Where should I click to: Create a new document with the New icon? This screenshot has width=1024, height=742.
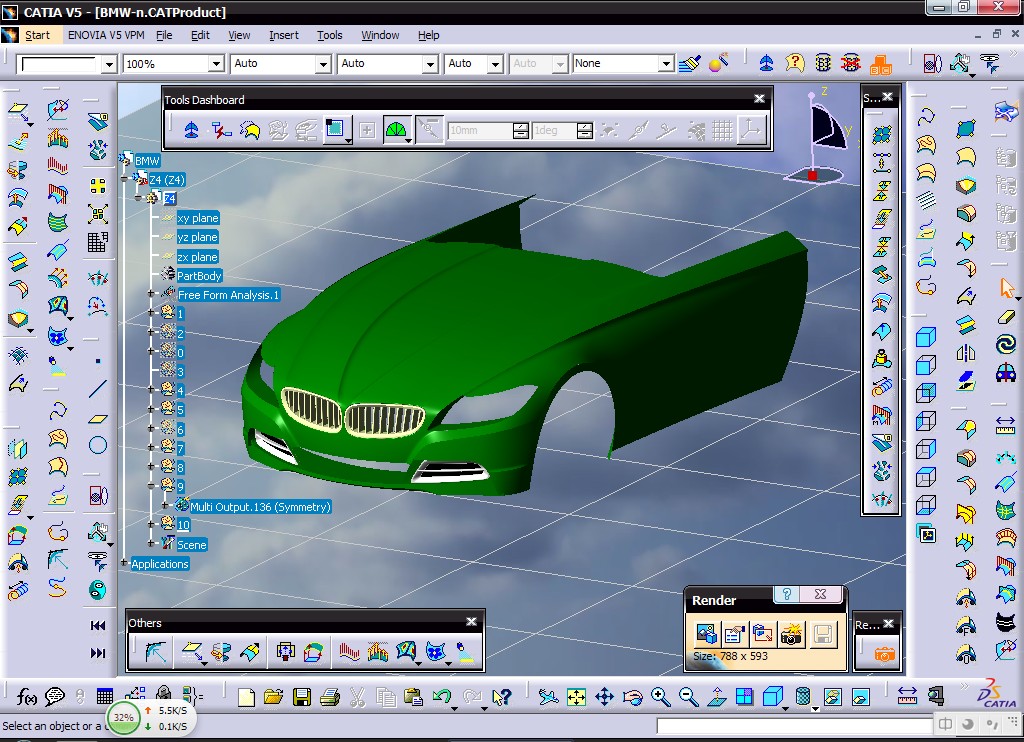pos(246,698)
